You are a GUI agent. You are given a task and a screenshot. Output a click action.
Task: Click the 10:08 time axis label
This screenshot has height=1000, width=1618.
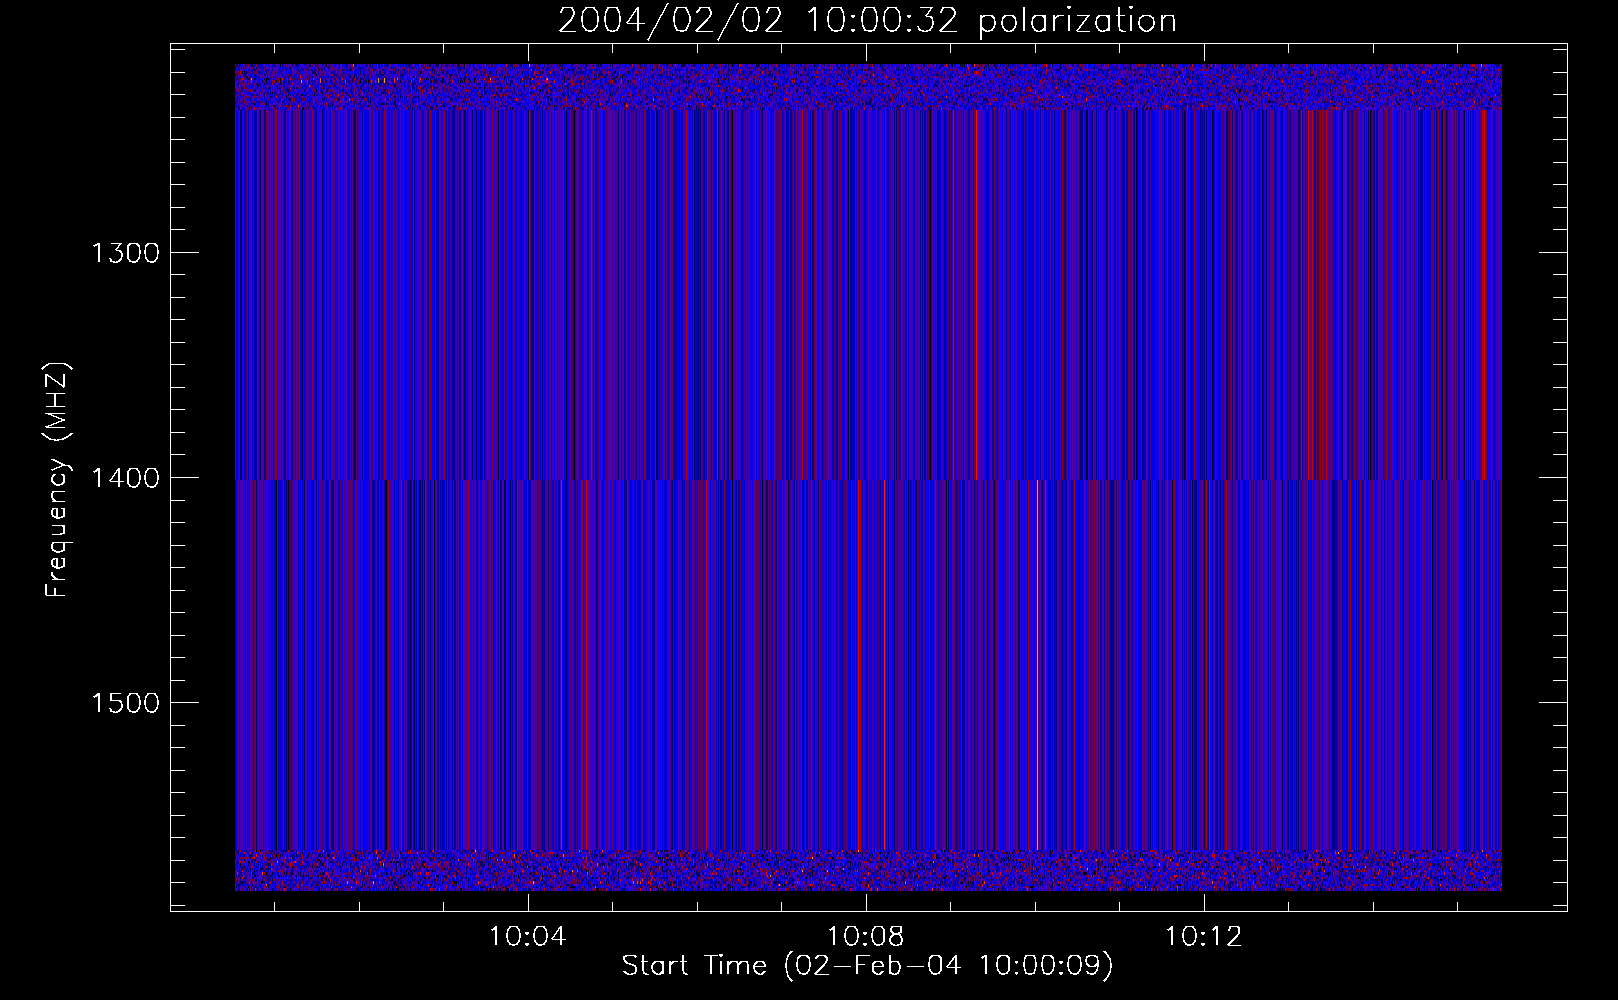[865, 936]
